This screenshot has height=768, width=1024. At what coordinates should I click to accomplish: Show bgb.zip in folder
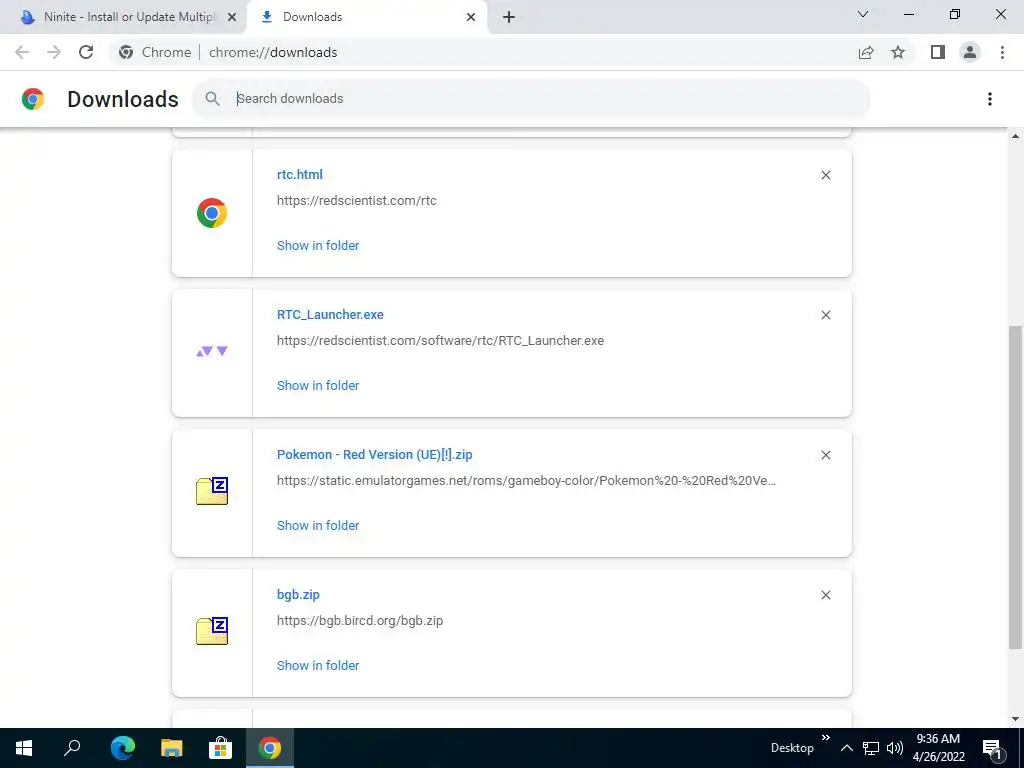pyautogui.click(x=318, y=665)
